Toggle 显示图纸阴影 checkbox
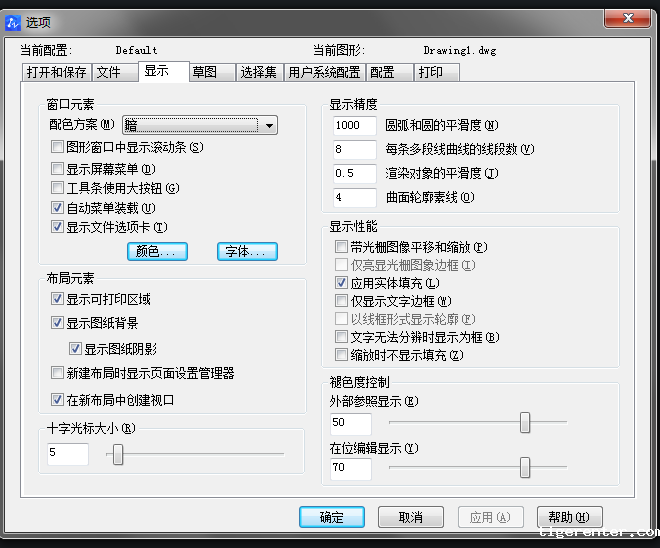This screenshot has width=660, height=548. pos(76,349)
